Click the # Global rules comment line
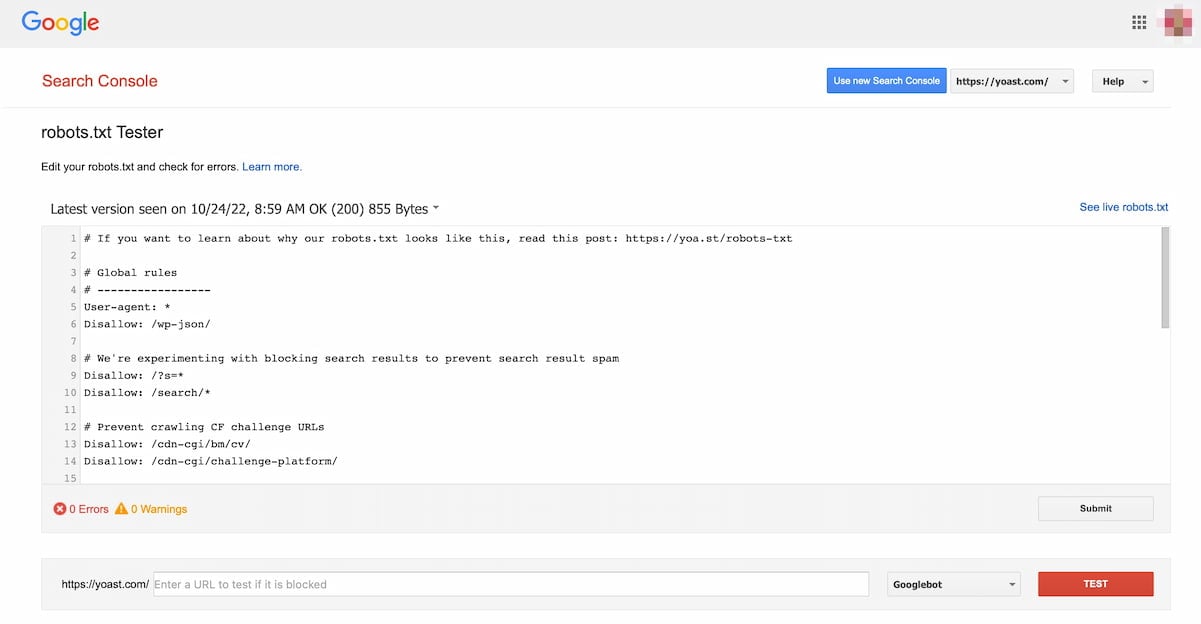Viewport: 1201px width, 624px height. (130, 272)
